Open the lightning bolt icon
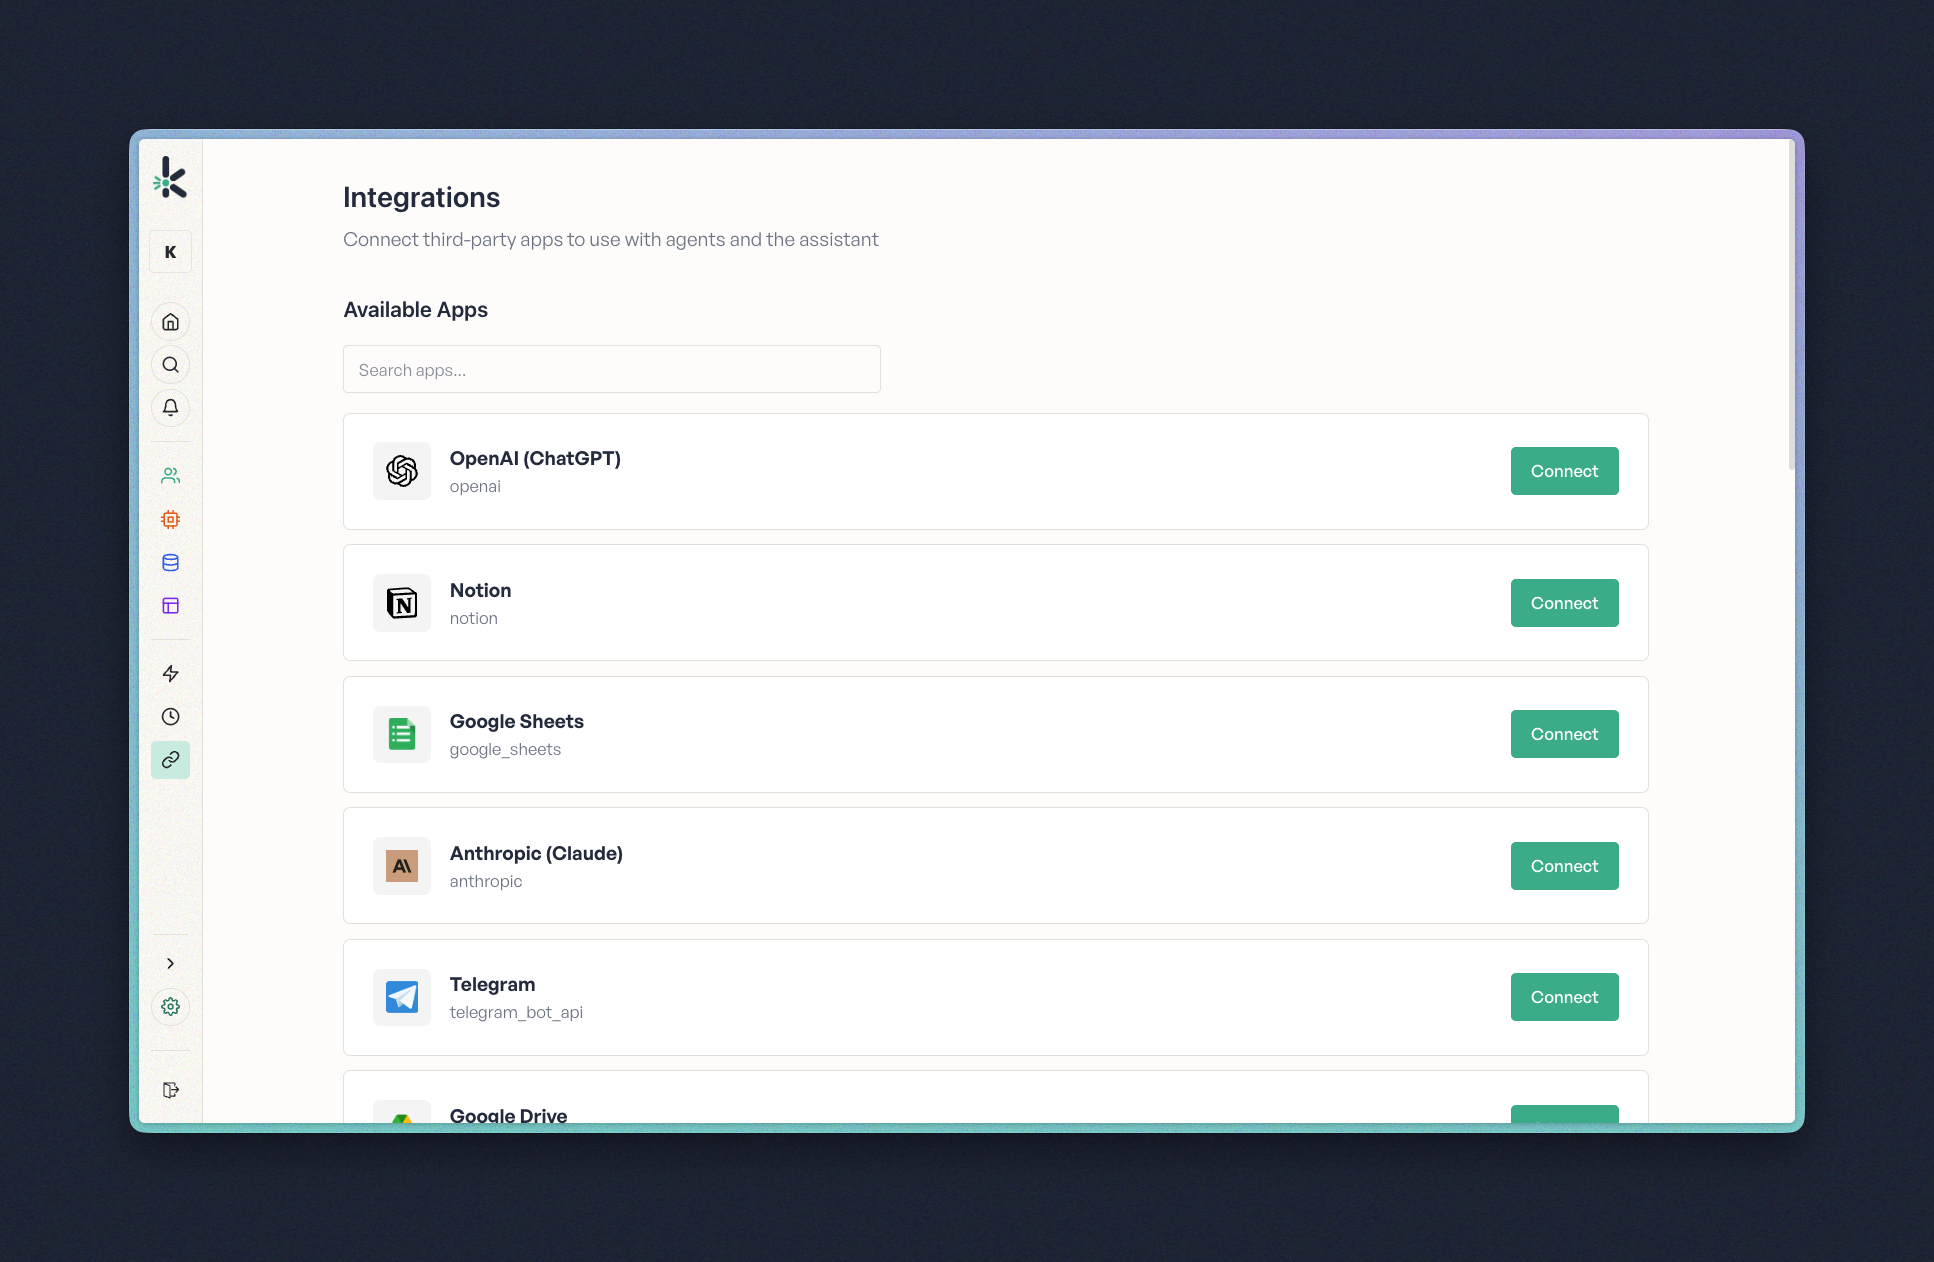Image resolution: width=1934 pixels, height=1262 pixels. [x=170, y=674]
